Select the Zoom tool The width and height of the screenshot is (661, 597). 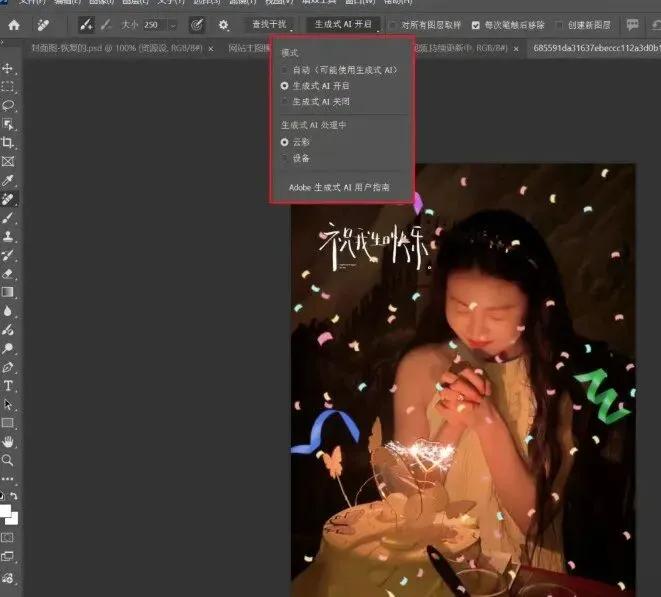(x=8, y=460)
